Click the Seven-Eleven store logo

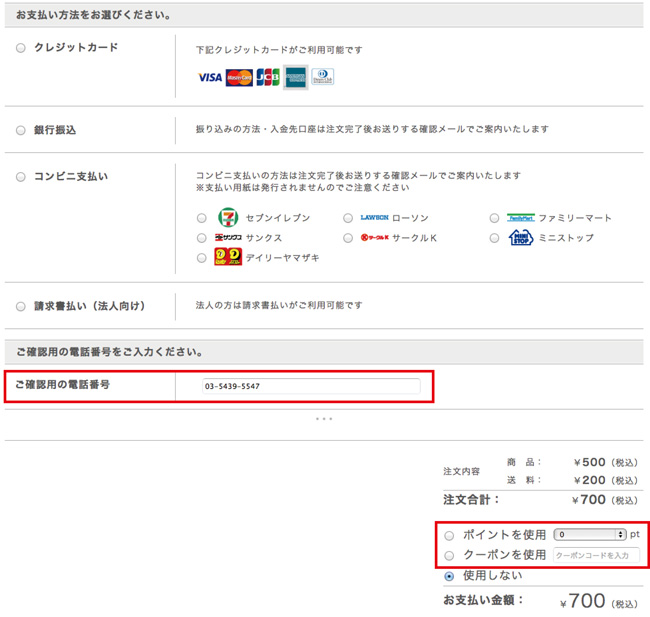pyautogui.click(x=228, y=217)
